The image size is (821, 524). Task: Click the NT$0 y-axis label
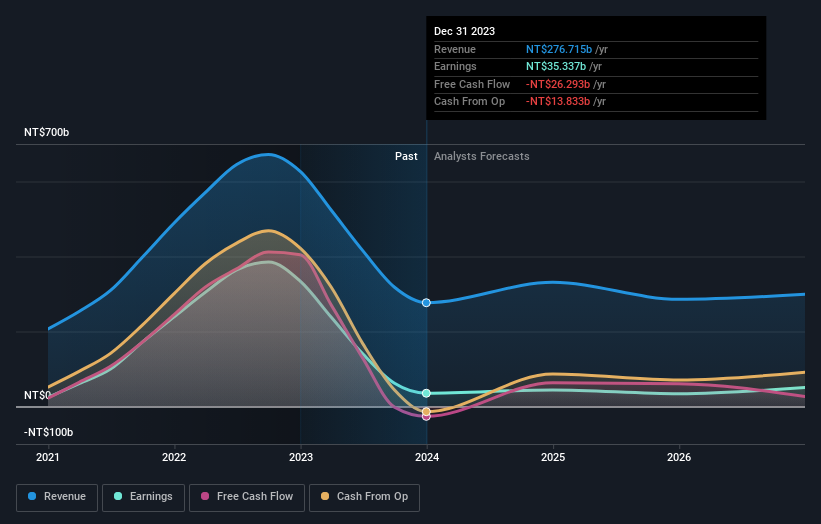37,395
